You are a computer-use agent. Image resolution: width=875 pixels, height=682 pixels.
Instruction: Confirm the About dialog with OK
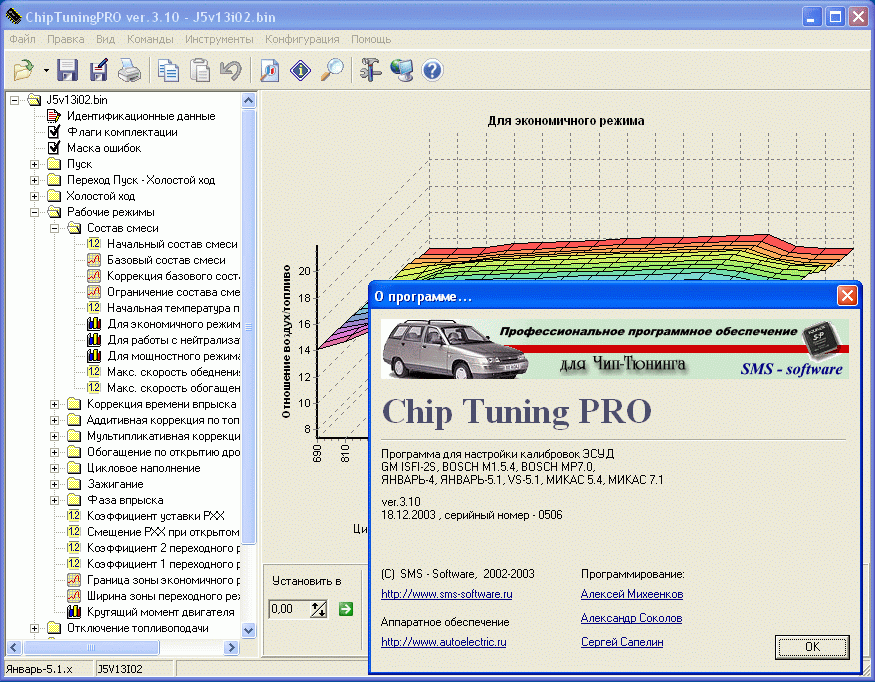tap(812, 647)
